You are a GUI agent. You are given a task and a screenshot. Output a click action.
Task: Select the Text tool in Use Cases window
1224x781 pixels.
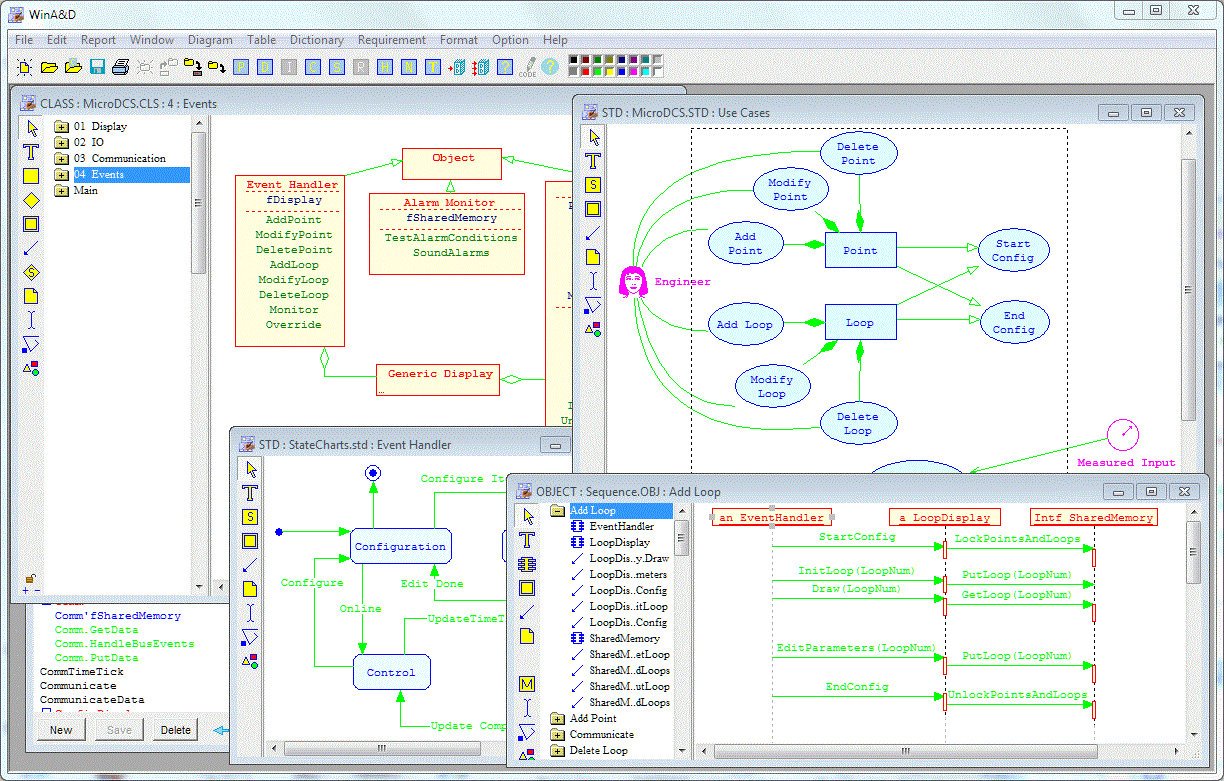pos(593,161)
